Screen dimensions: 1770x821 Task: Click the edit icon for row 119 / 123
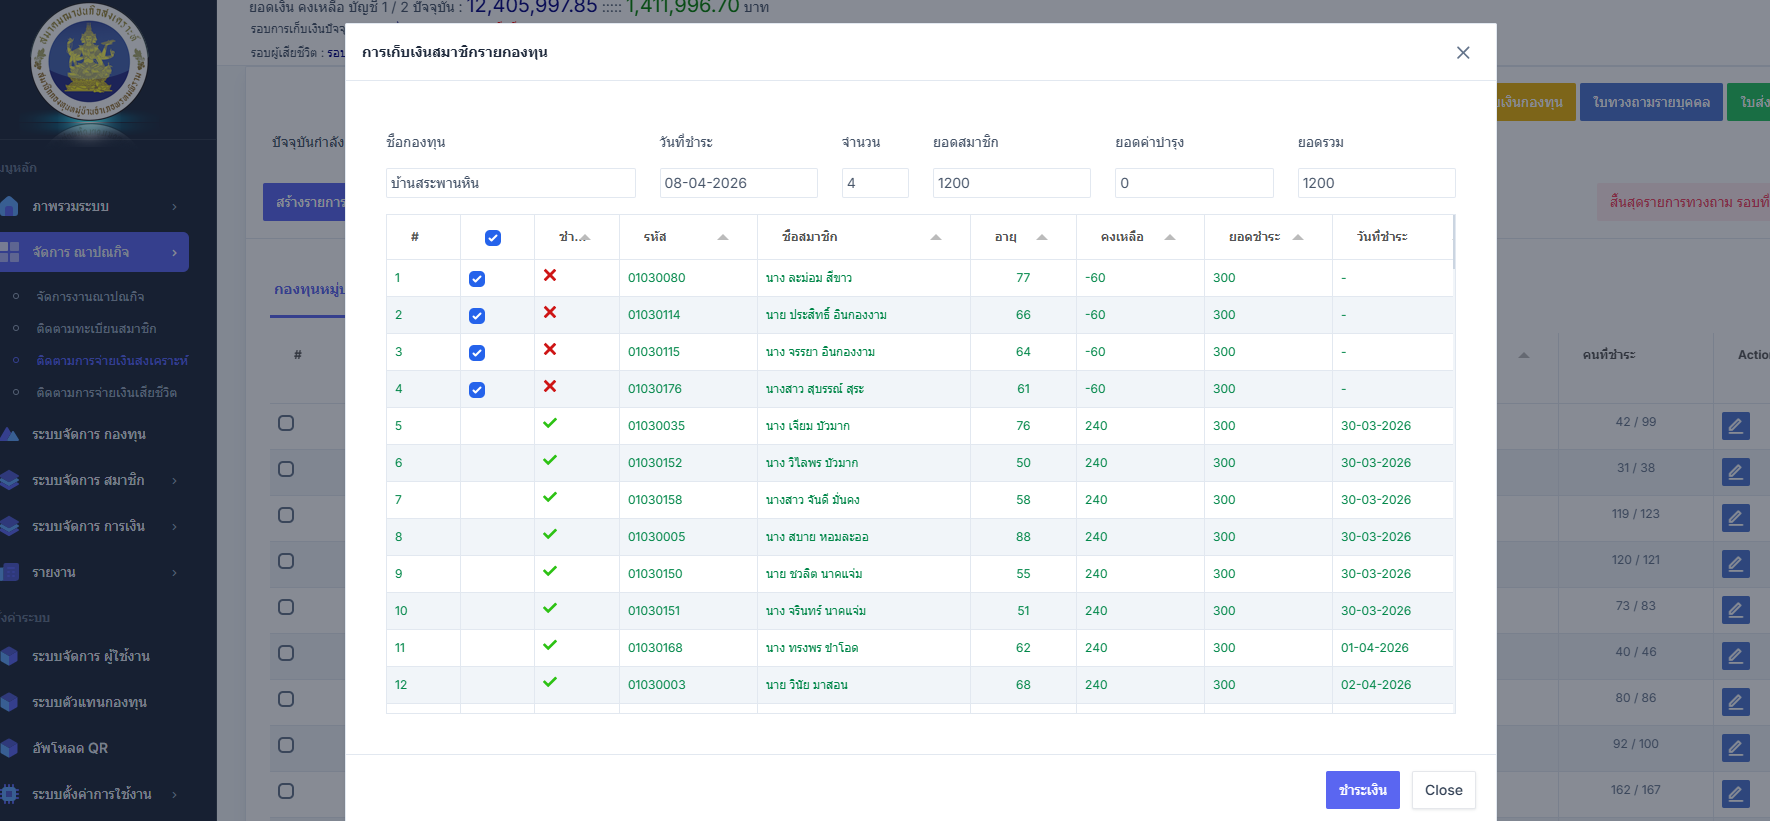point(1736,518)
